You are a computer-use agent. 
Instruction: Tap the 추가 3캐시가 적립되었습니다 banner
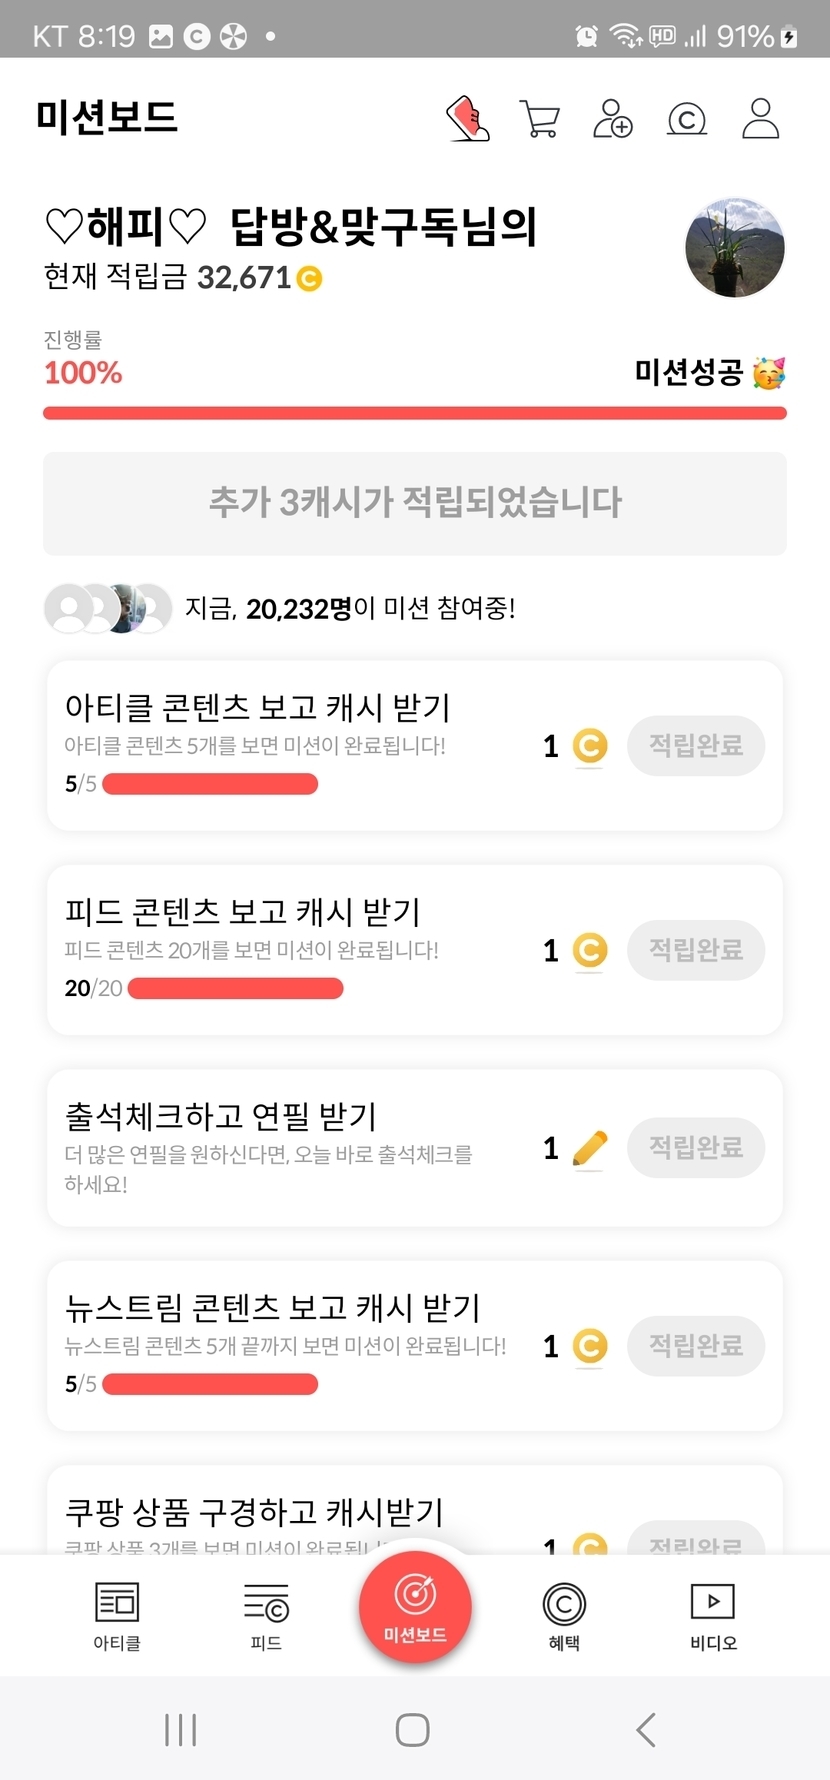(415, 503)
